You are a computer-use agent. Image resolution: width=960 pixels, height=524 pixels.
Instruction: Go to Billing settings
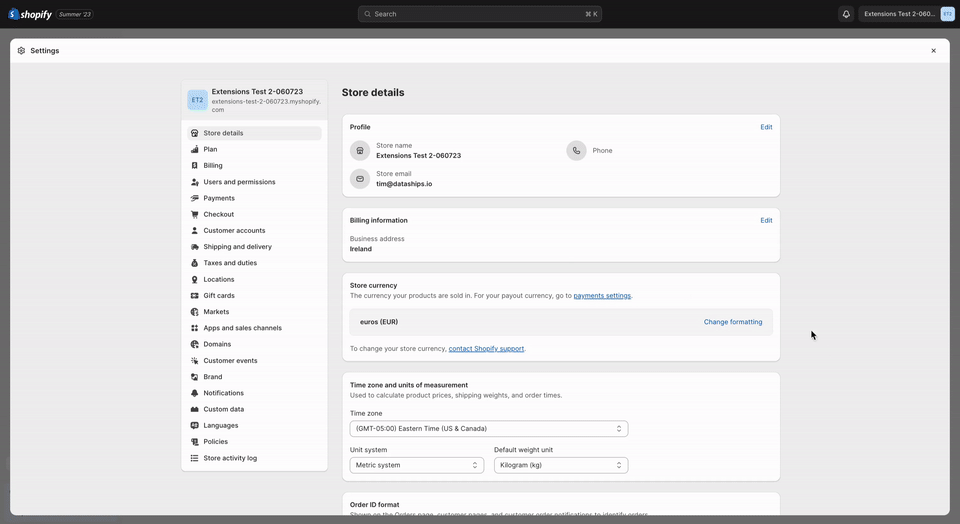[254, 165]
